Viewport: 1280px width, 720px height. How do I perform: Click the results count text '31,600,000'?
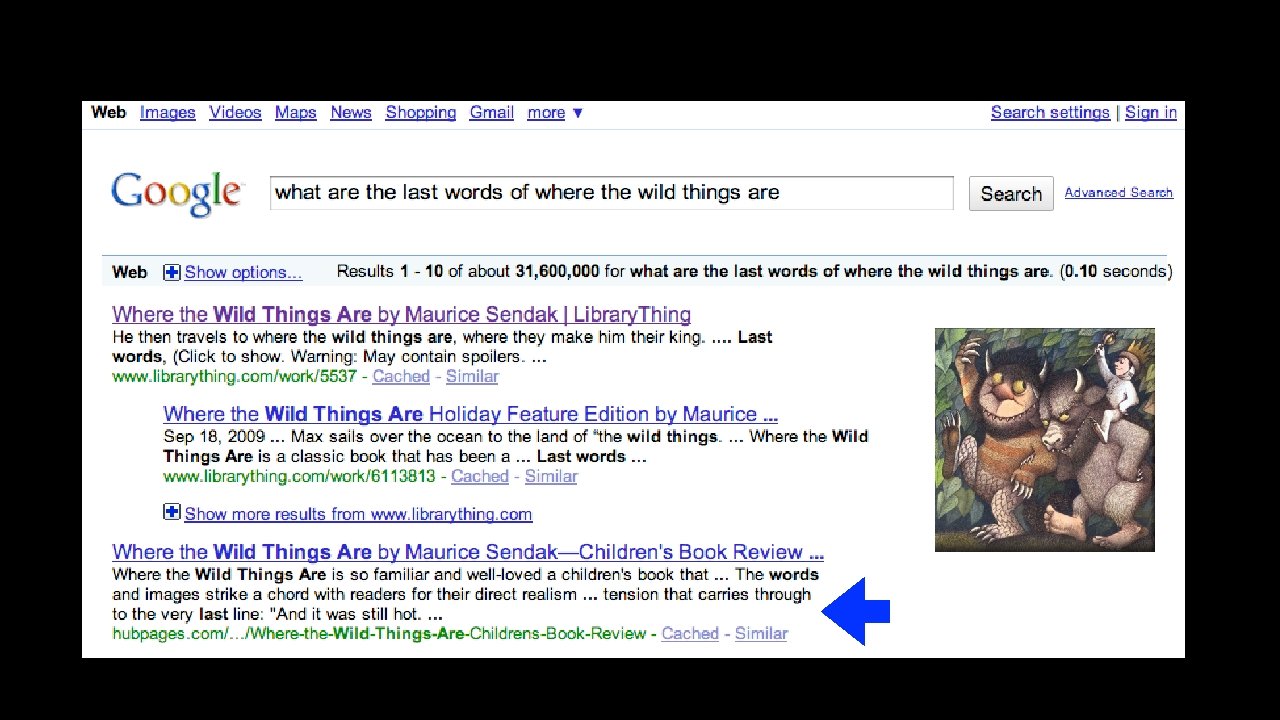coord(557,271)
